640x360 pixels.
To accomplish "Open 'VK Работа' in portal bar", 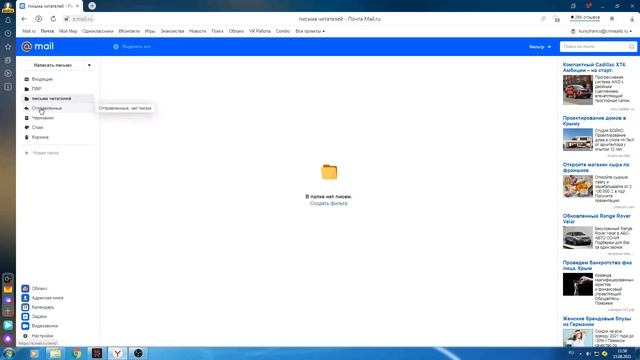I will coord(260,31).
